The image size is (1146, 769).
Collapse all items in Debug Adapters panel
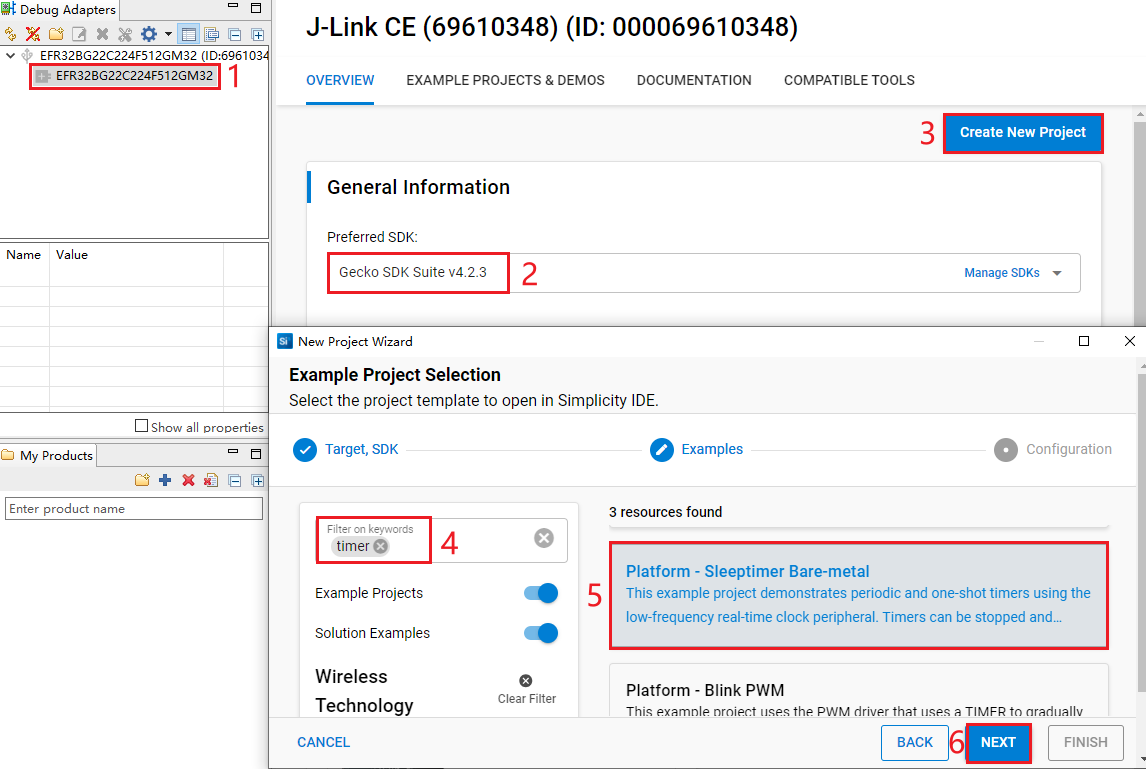click(234, 34)
